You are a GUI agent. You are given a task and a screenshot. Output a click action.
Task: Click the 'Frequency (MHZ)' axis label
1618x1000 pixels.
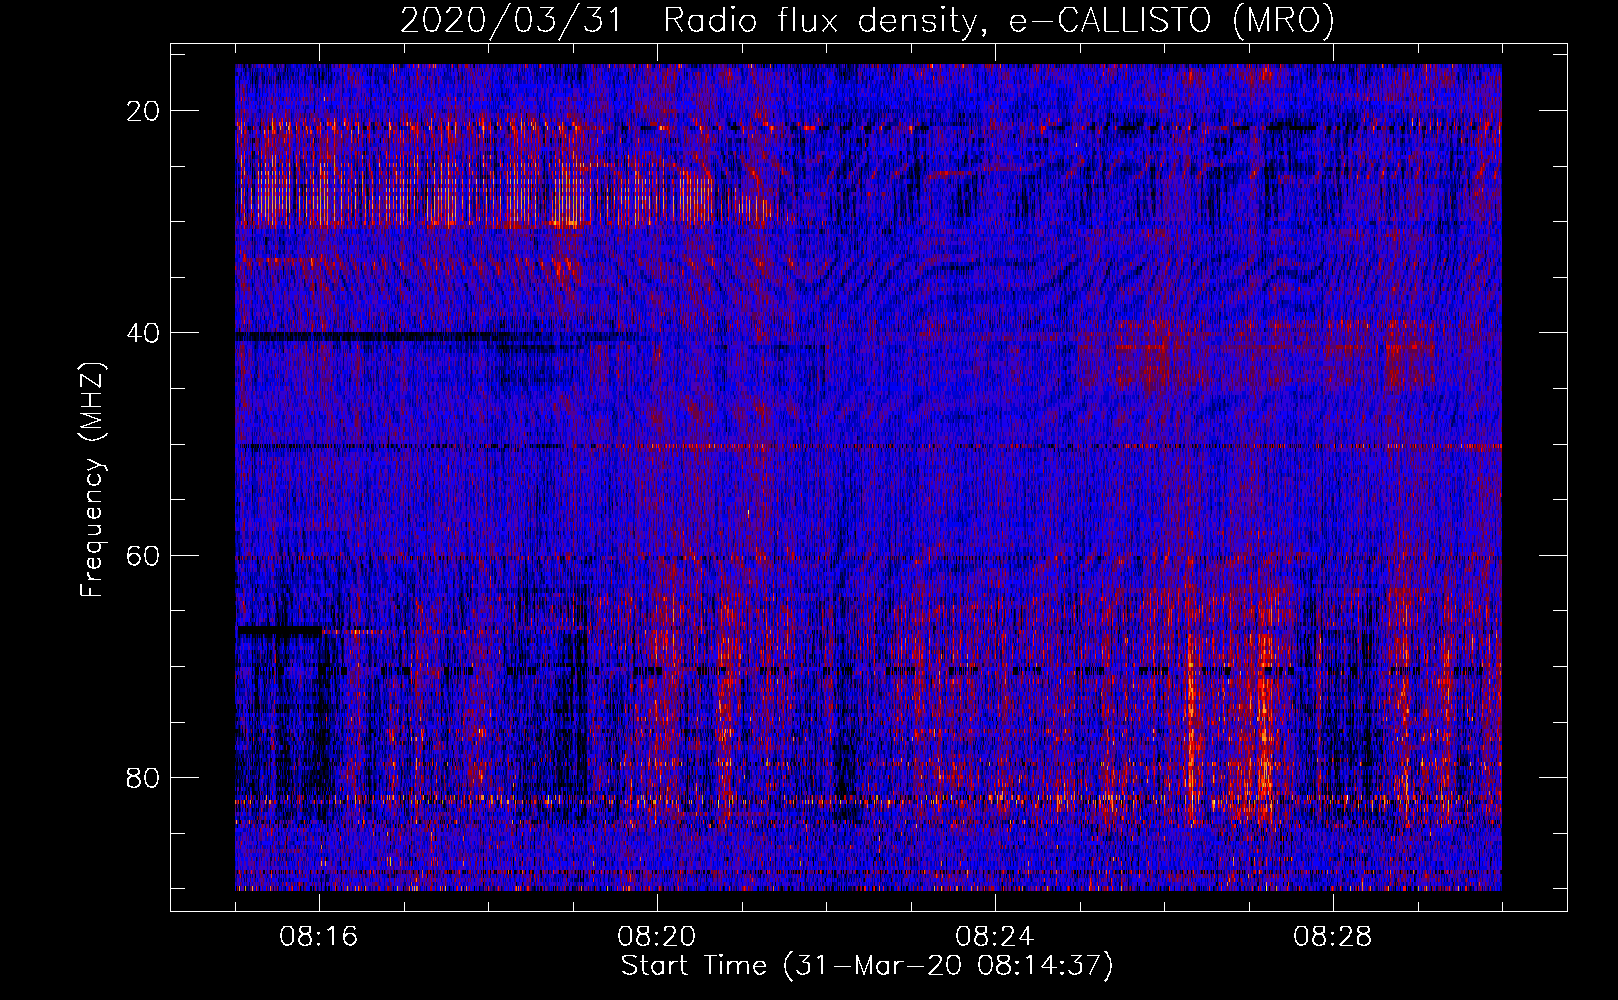click(x=92, y=480)
